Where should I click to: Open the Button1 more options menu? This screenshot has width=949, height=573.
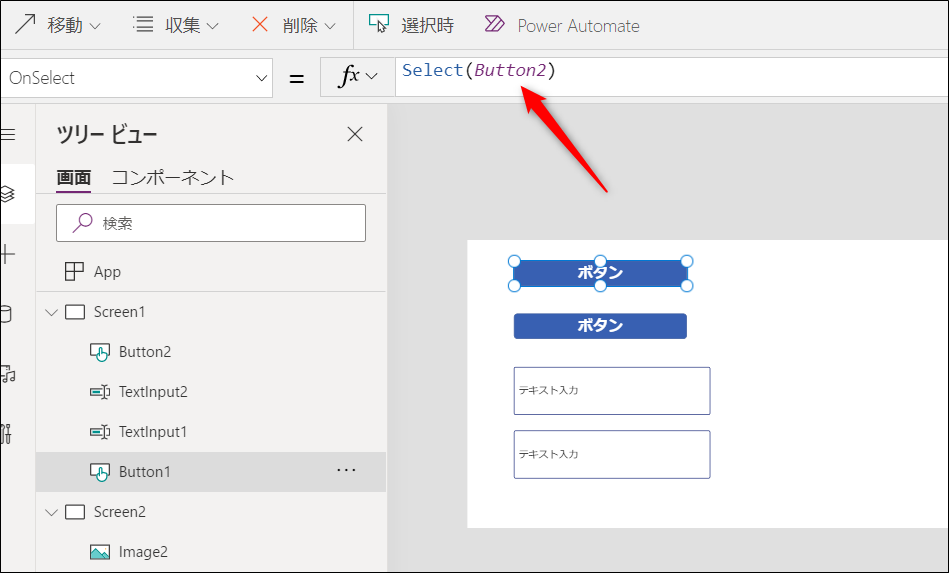coord(346,470)
